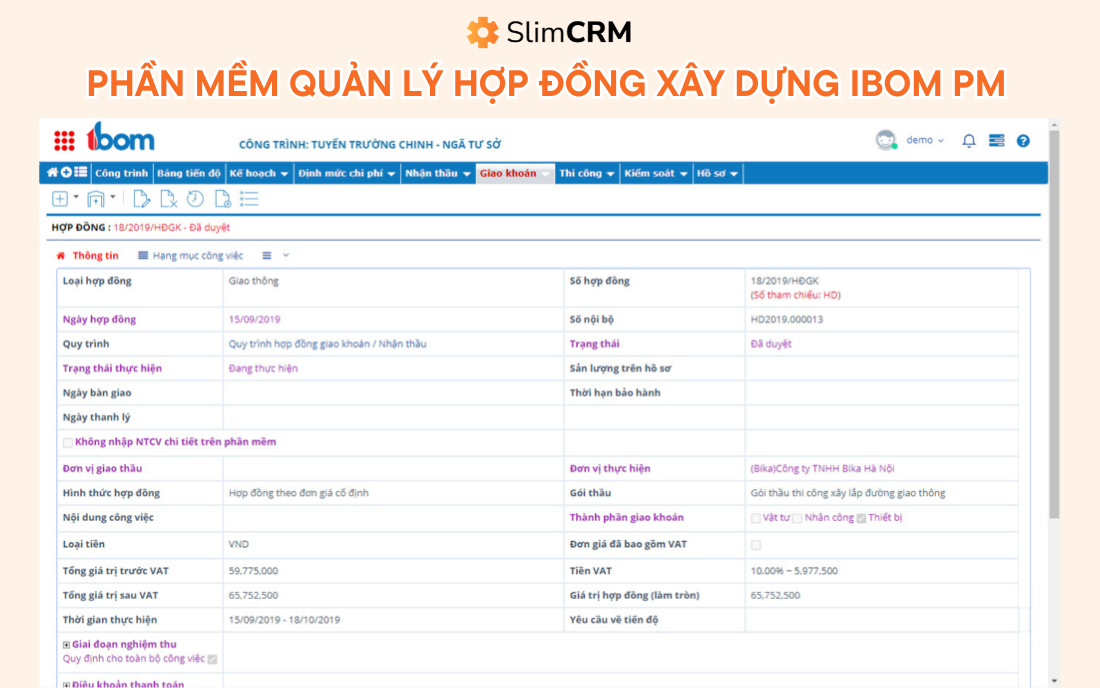Tick the Vật tư checkbox

click(x=756, y=518)
